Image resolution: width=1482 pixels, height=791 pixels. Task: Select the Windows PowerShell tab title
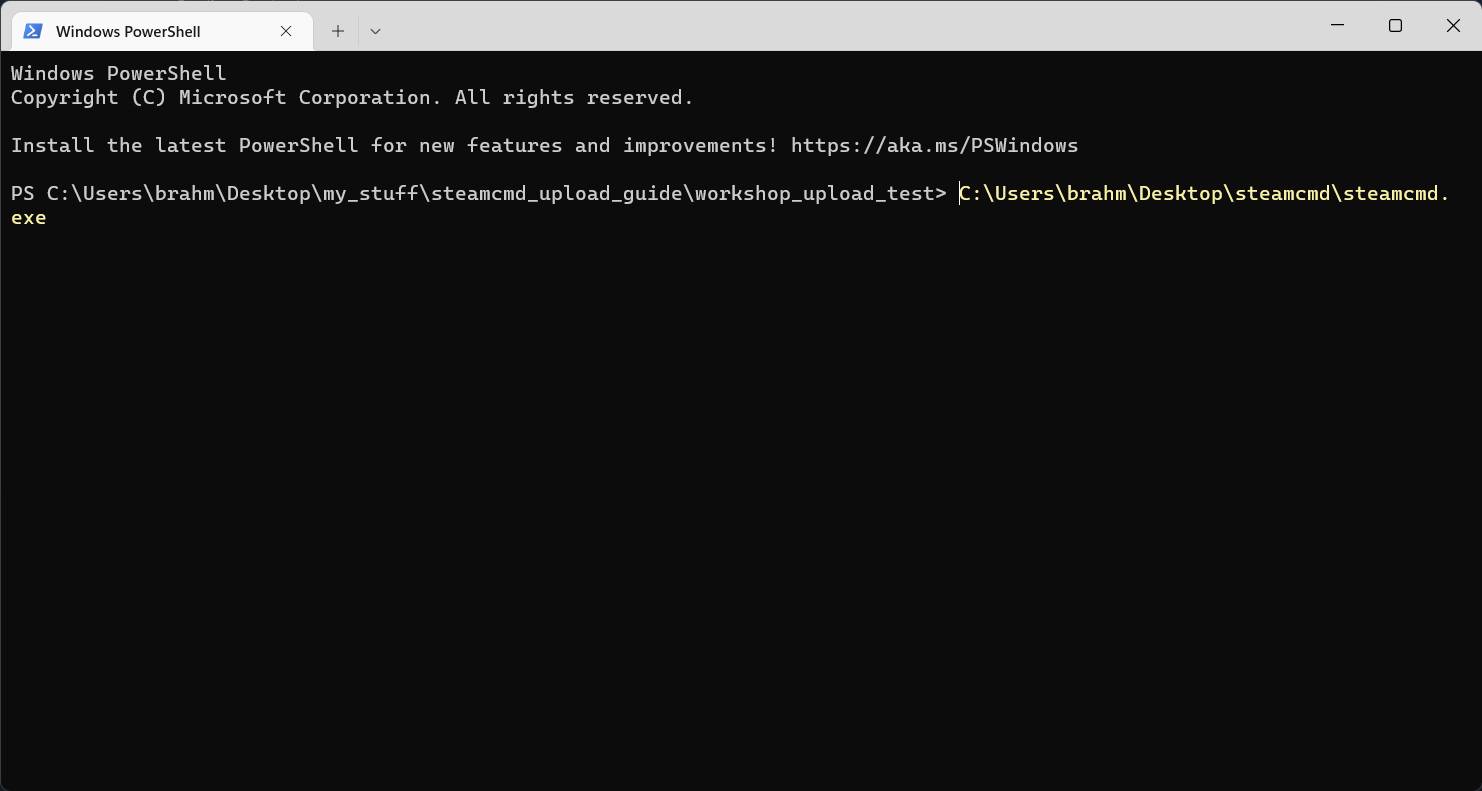128,31
